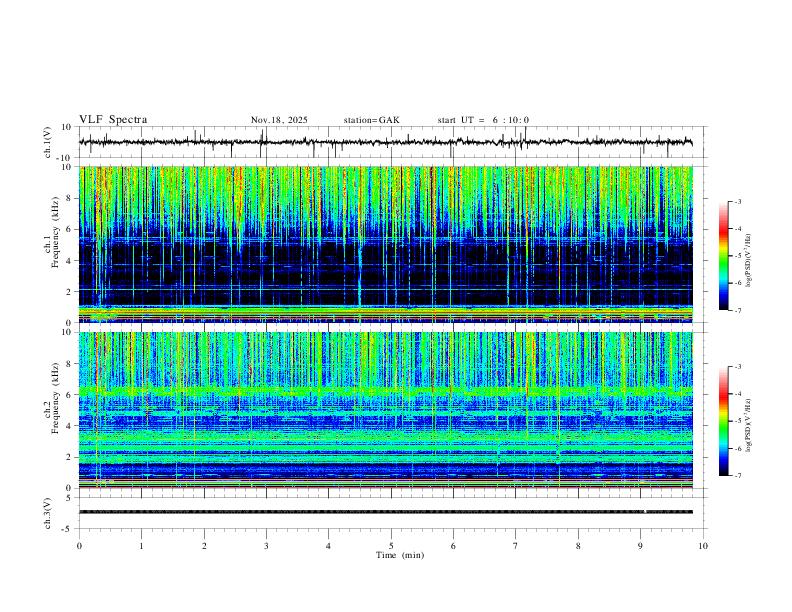Image resolution: width=792 pixels, height=612 pixels.
Task: Click the 'station=GAK' header text
Action: [x=372, y=120]
